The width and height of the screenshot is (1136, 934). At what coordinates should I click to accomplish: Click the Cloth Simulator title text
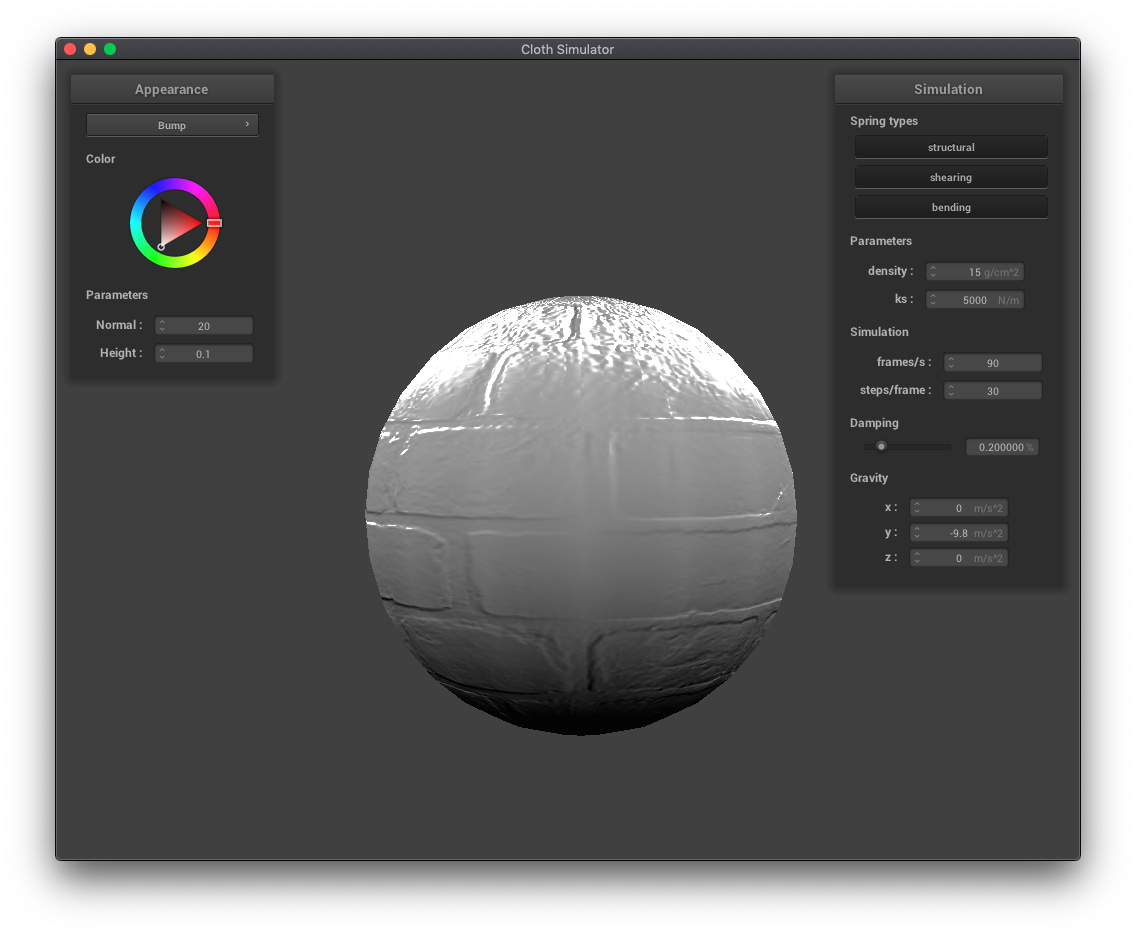tap(567, 49)
